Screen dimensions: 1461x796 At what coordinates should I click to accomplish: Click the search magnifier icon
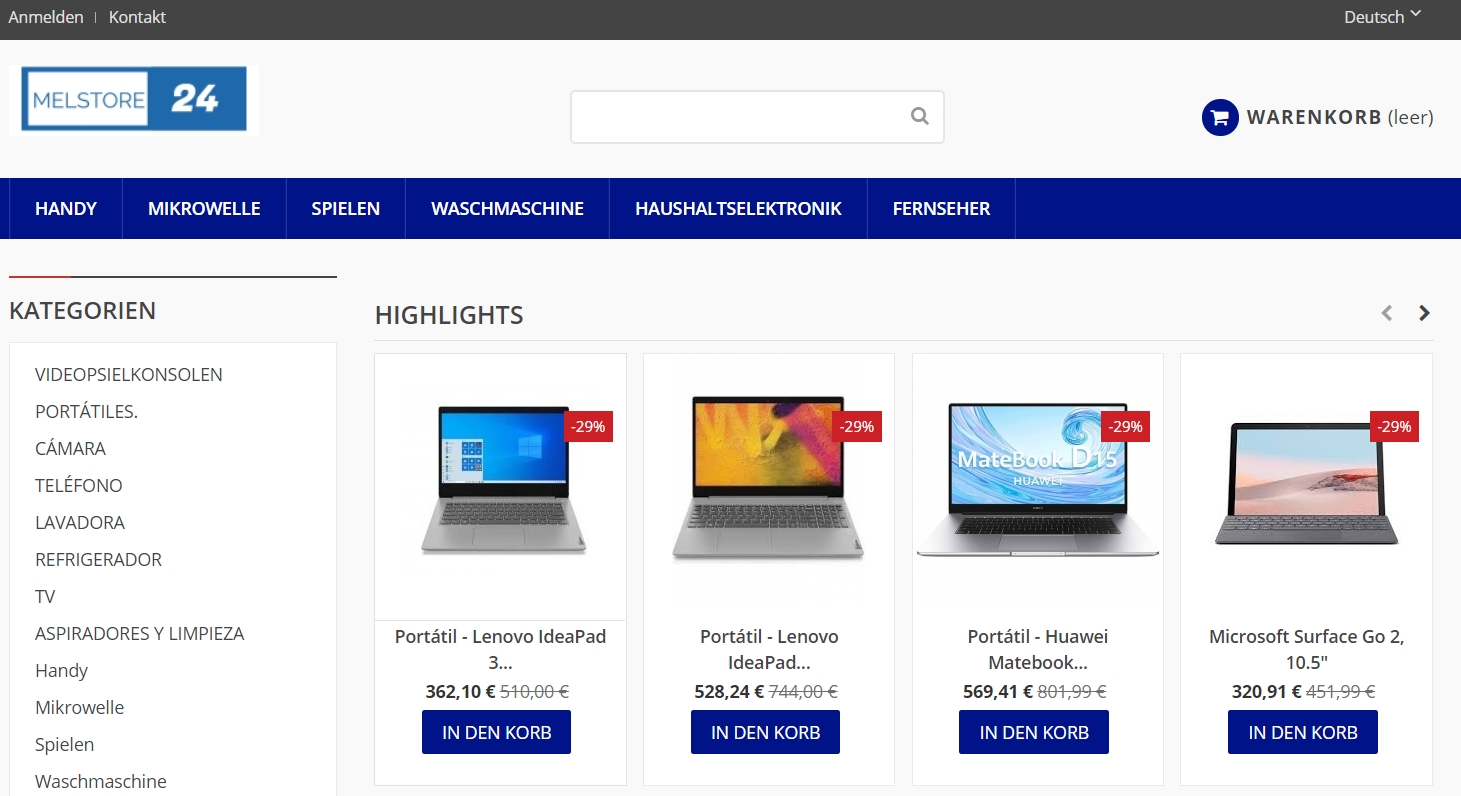[x=920, y=116]
